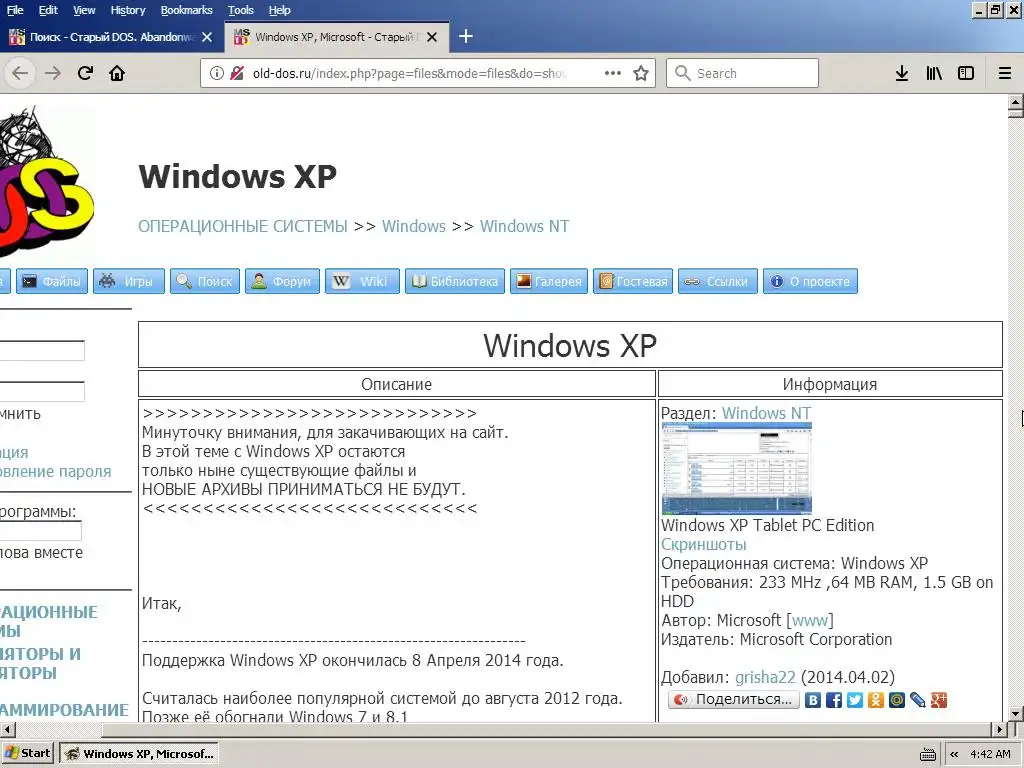1024x768 pixels.
Task: Click horizontal scrollbar right arrow
Action: click(999, 729)
